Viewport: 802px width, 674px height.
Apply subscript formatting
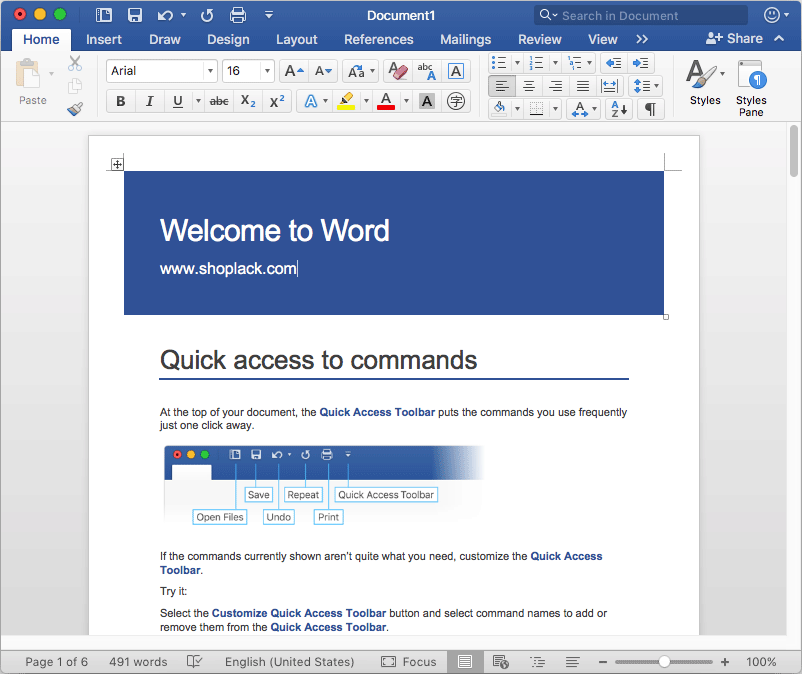(248, 101)
